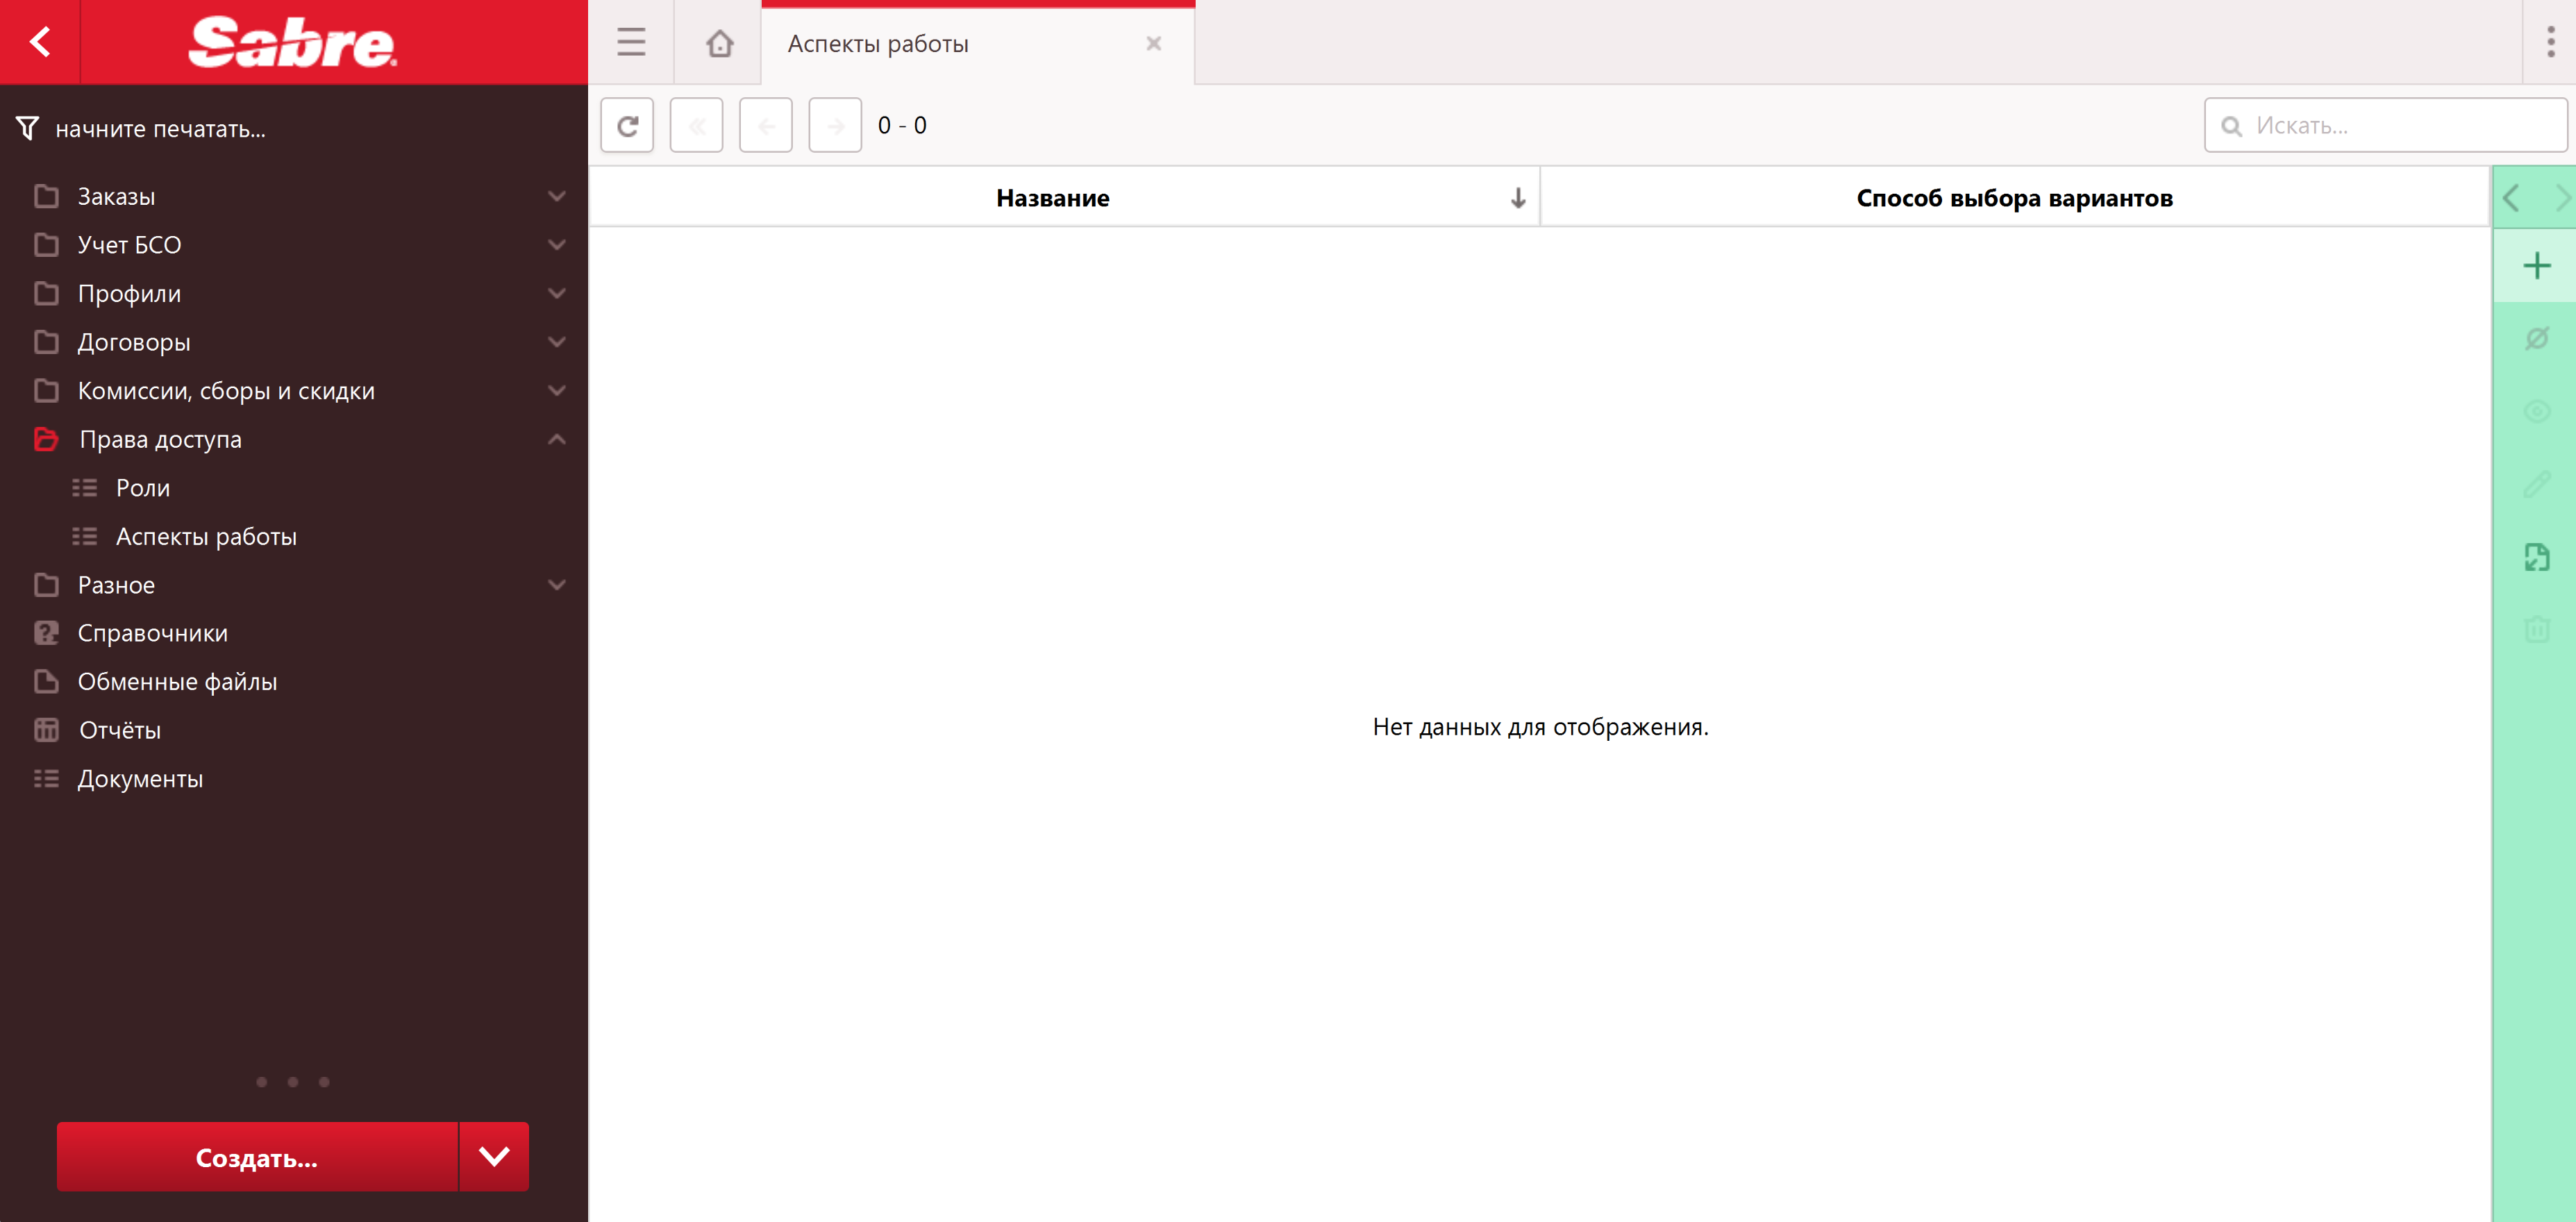Open the Роли menu item
Screen dimensions: 2576x1222
[143, 488]
